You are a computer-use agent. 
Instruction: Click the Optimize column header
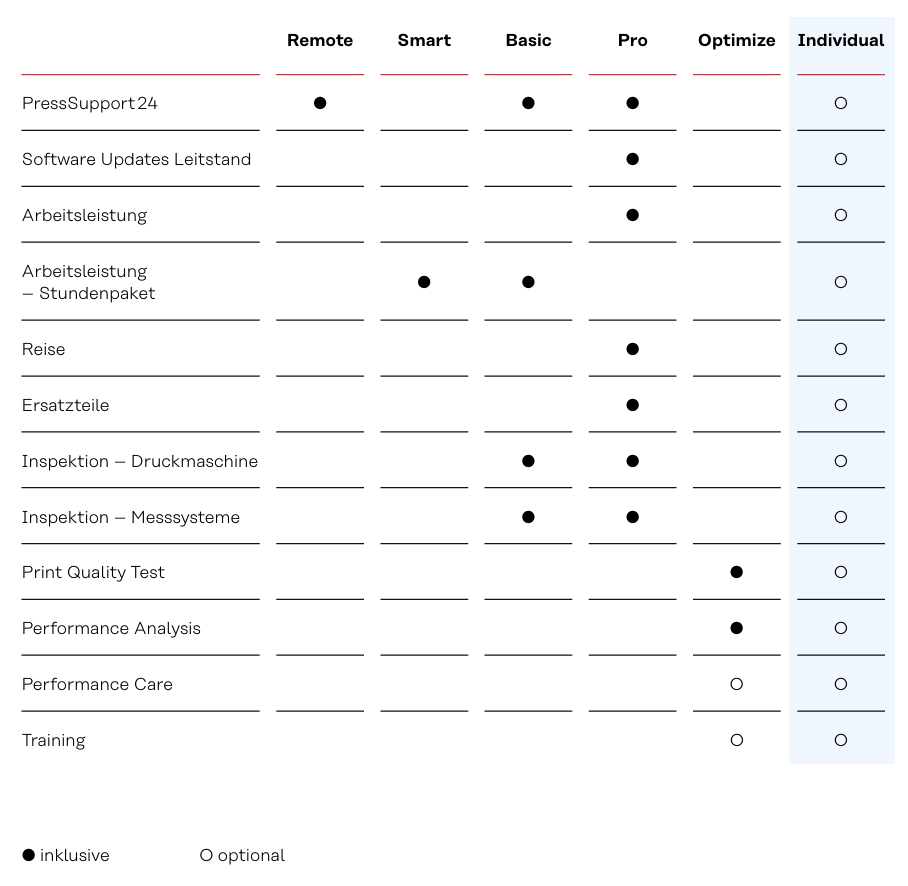[x=737, y=40]
